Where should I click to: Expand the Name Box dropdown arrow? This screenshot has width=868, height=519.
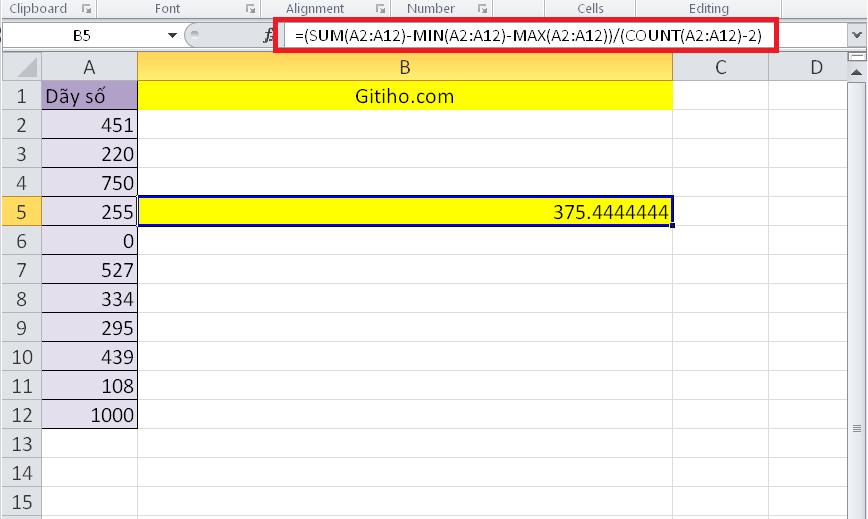point(172,35)
